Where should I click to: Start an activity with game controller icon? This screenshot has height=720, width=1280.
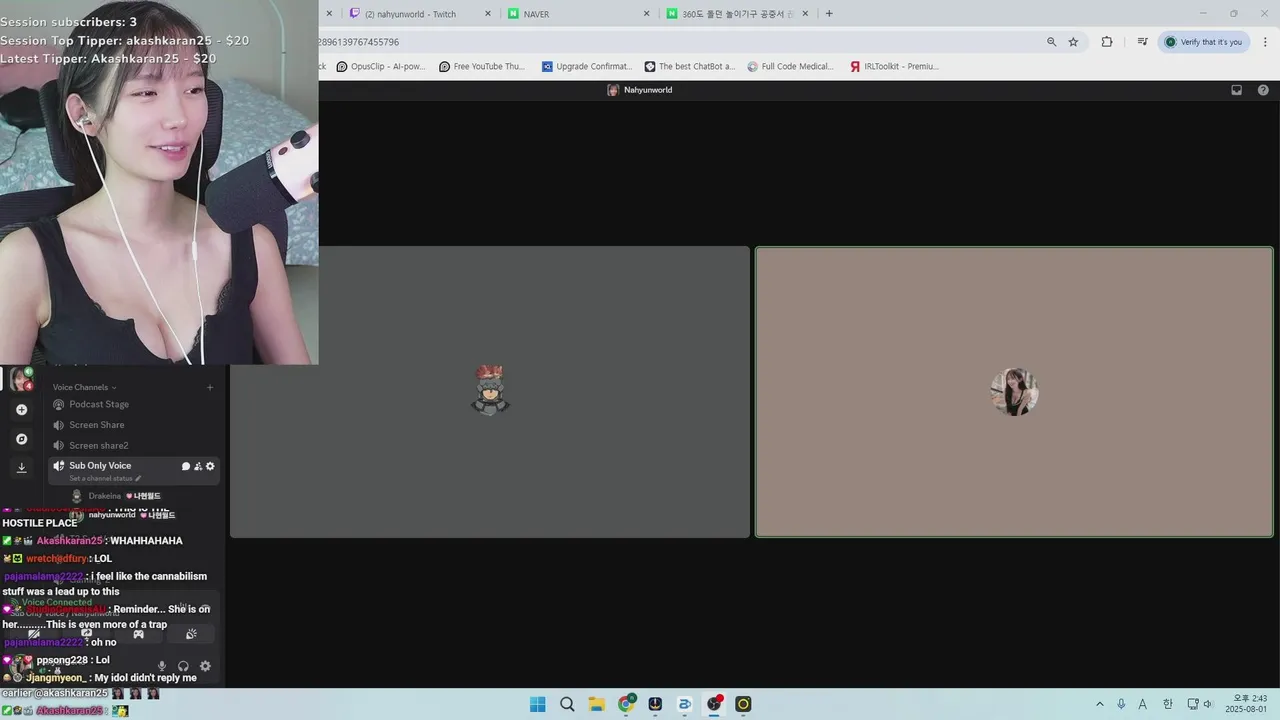click(138, 634)
